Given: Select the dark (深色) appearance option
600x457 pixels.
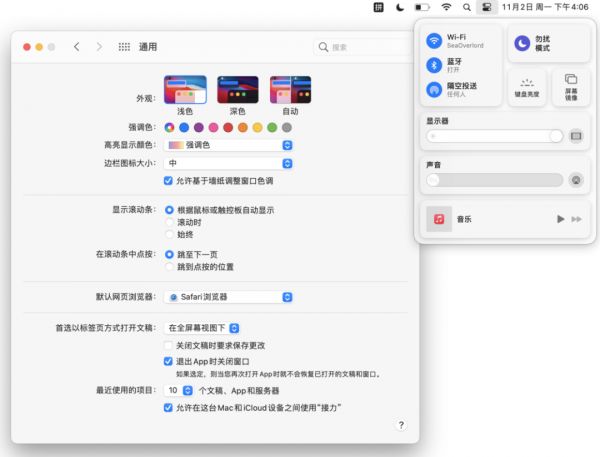Looking at the screenshot, I should point(238,90).
